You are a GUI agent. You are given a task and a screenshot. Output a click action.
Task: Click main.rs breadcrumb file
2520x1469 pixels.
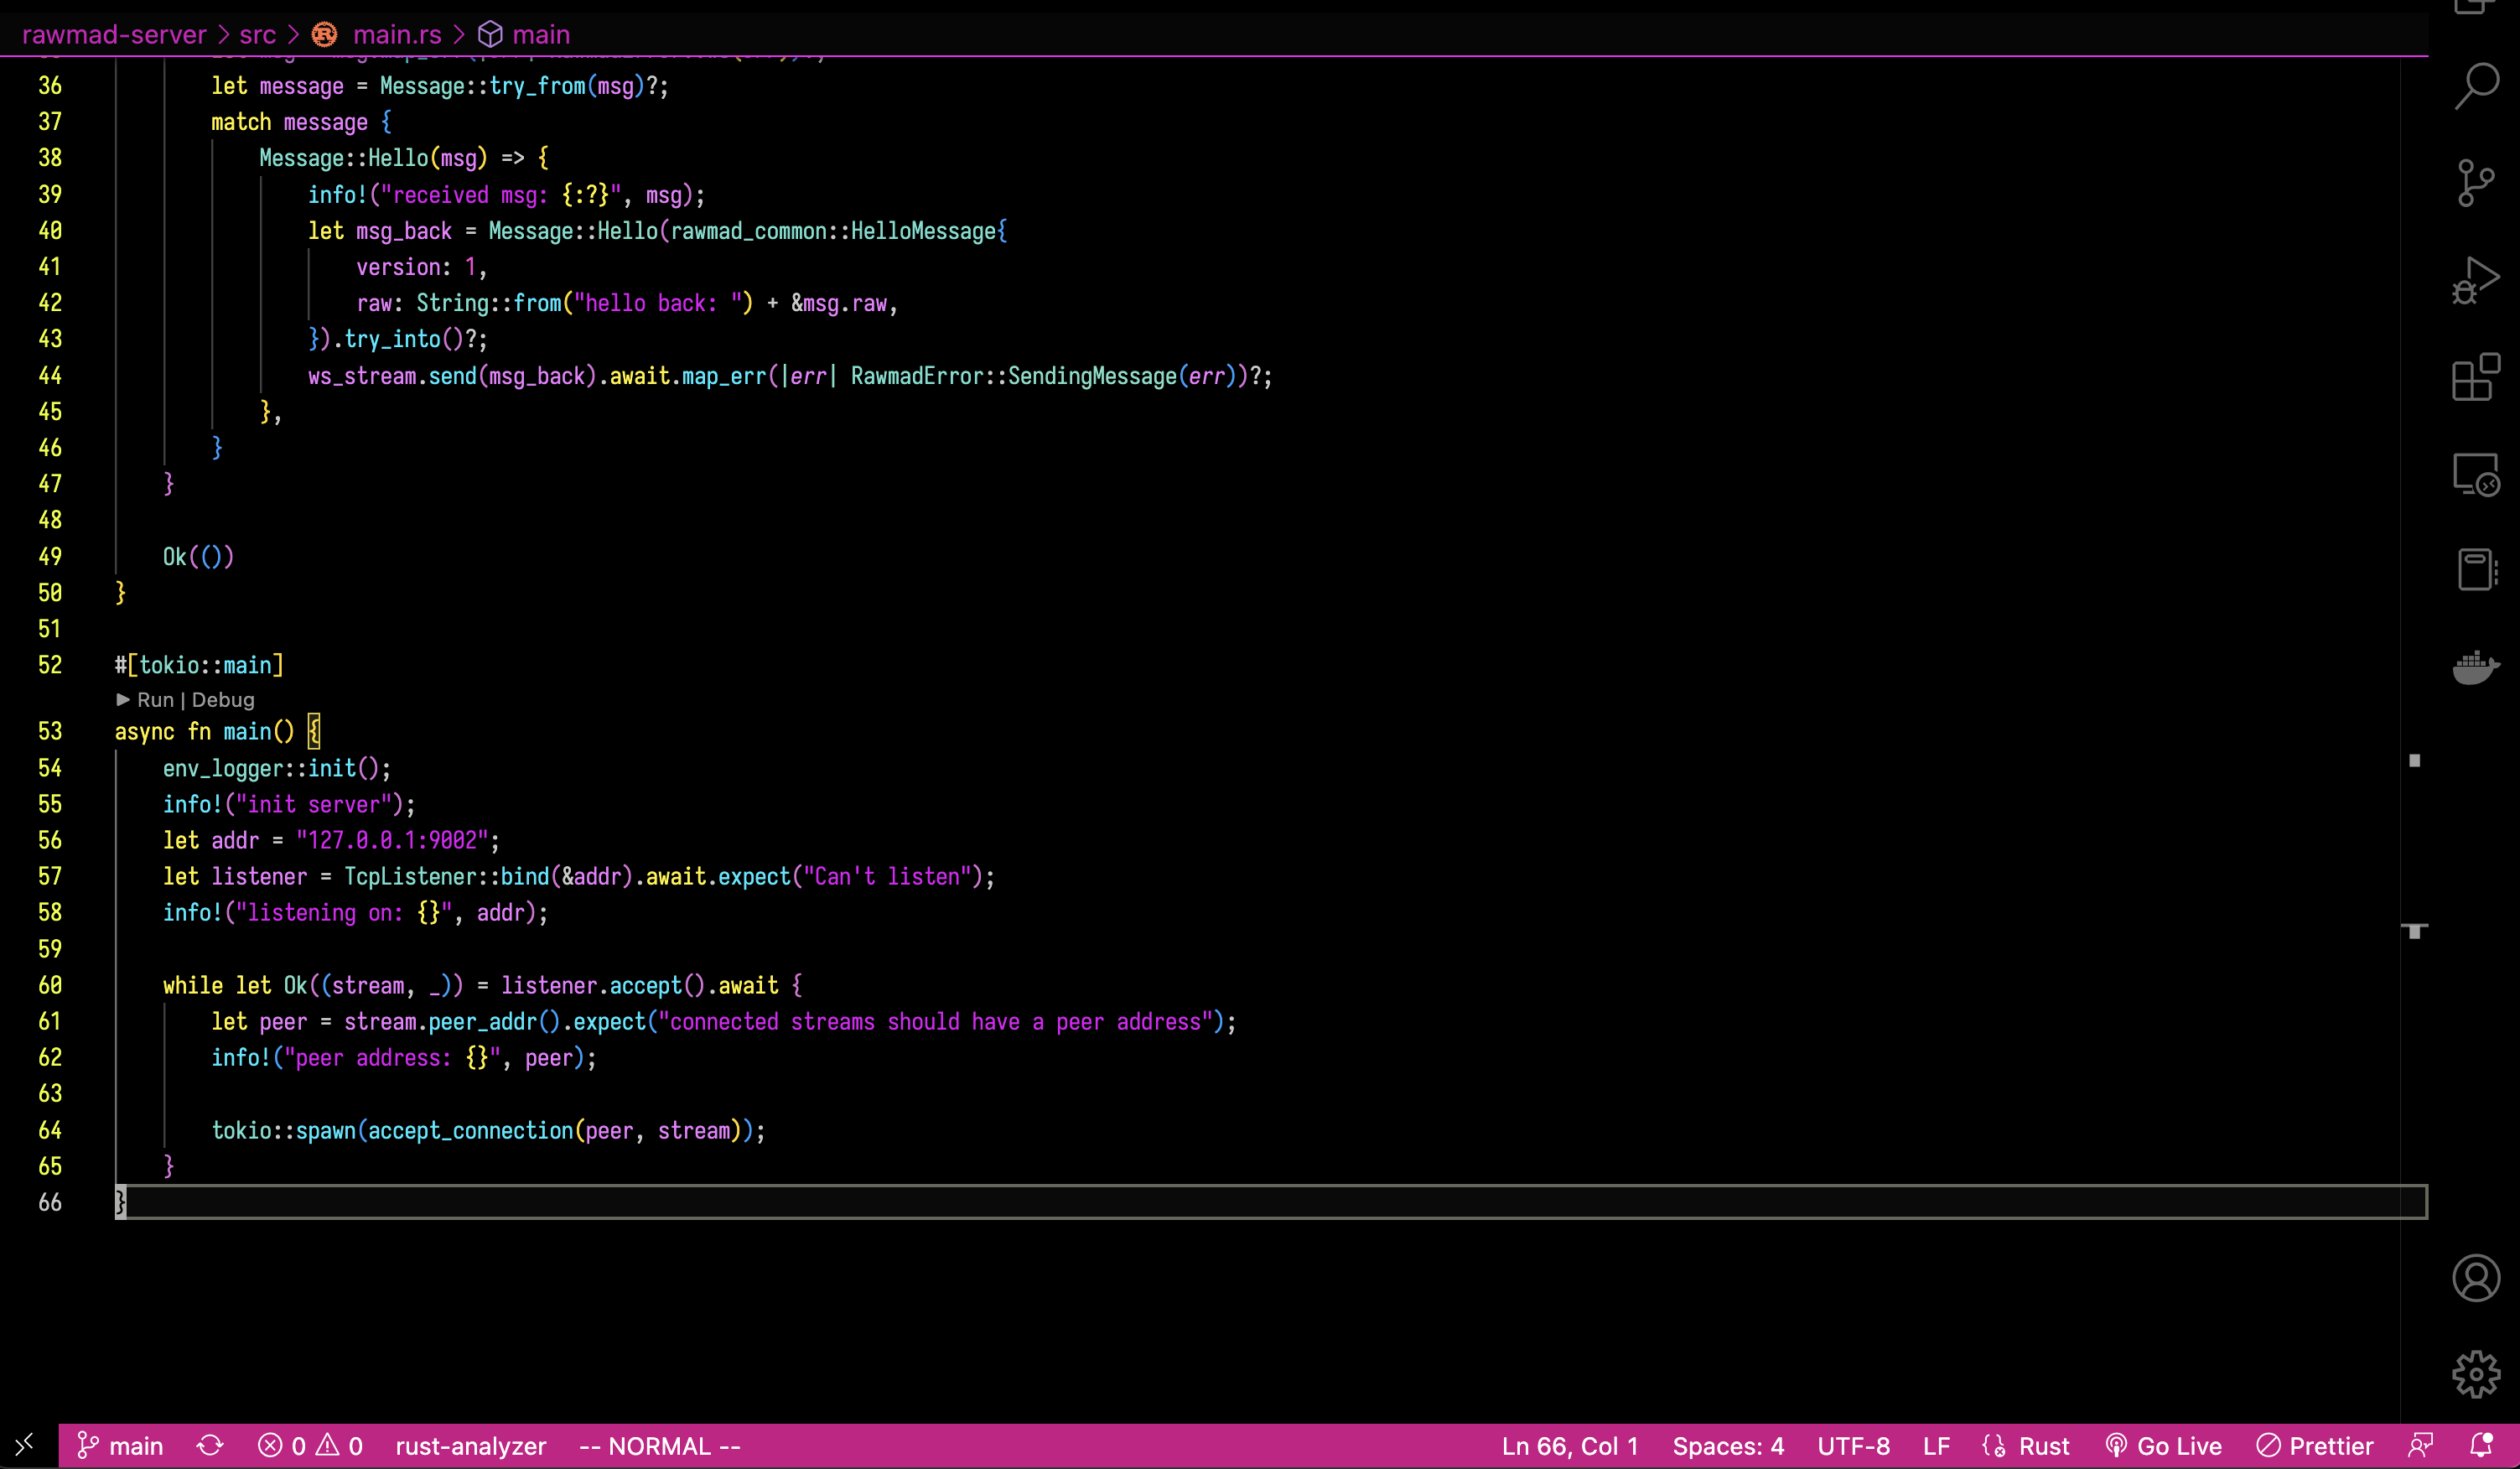(397, 35)
